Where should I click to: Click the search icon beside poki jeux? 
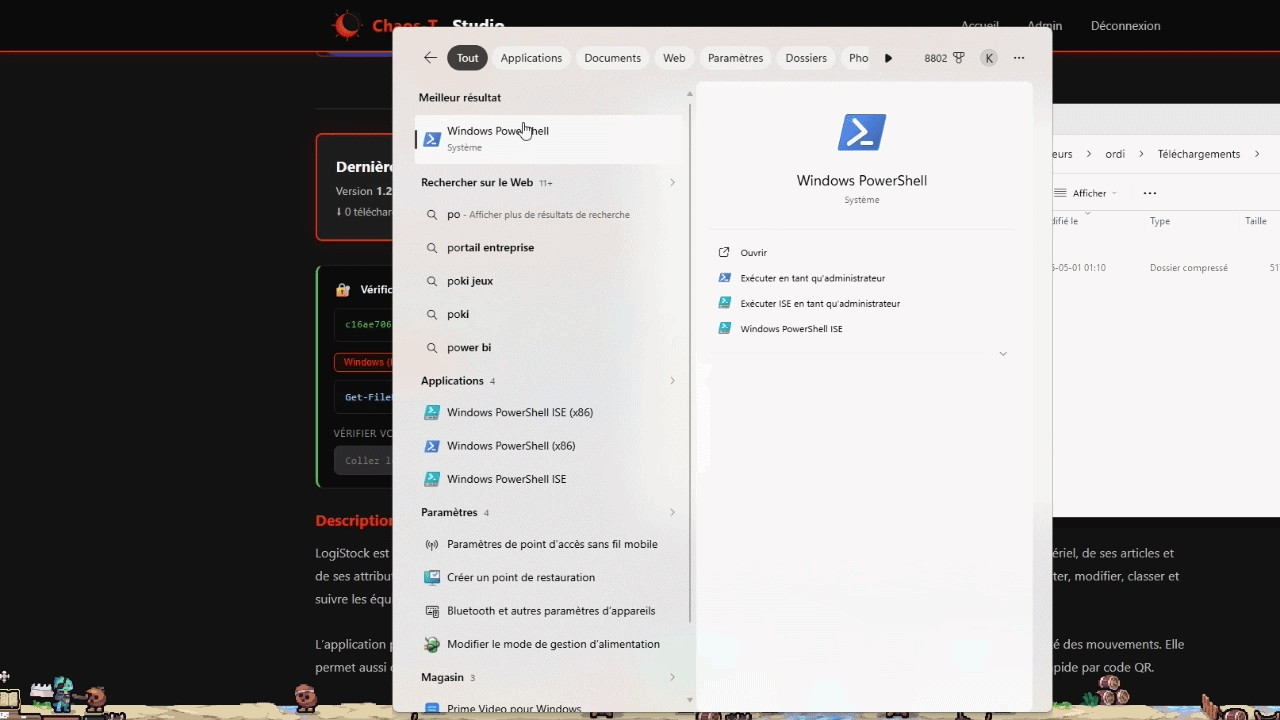pyautogui.click(x=432, y=281)
